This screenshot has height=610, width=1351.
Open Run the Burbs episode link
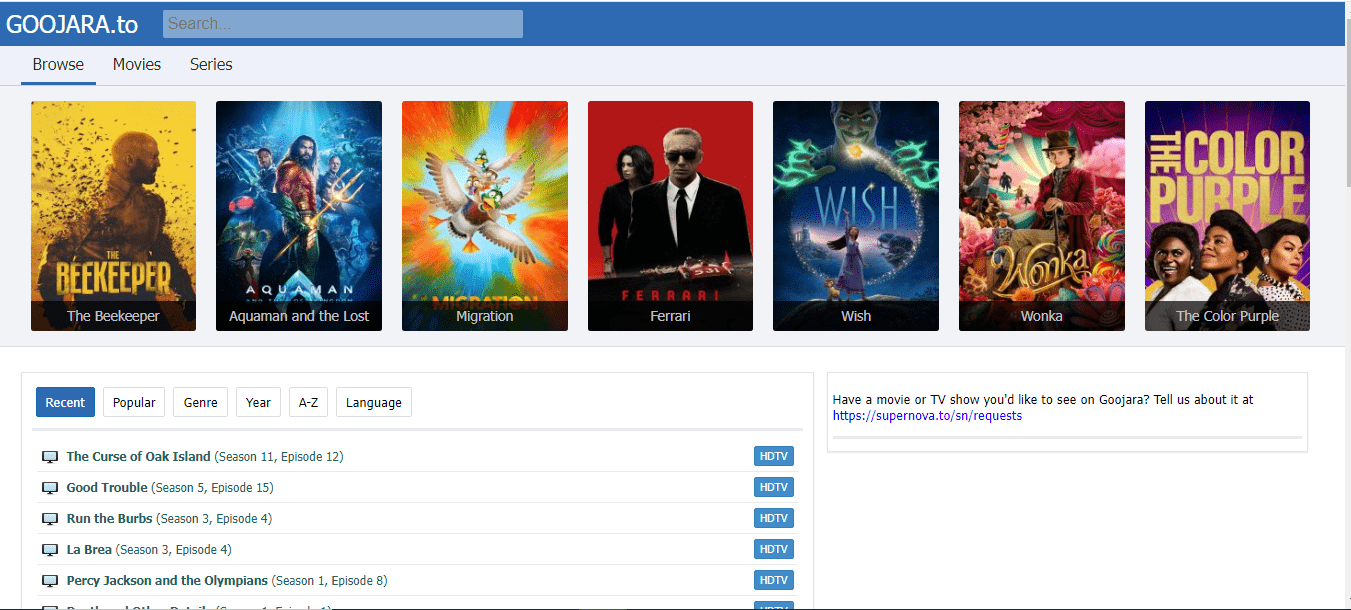169,518
